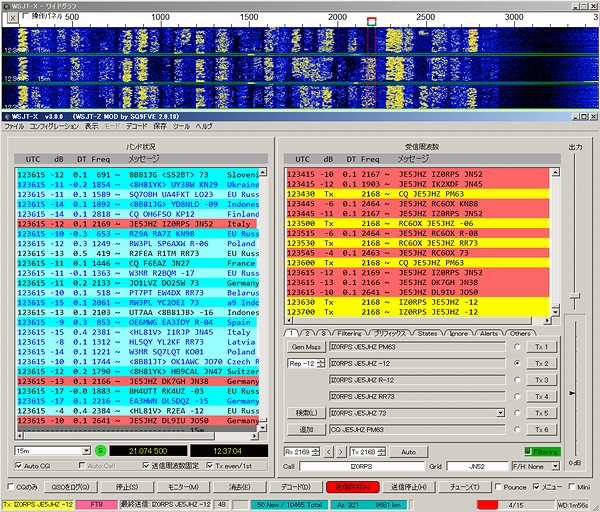Switch to the Filtering tab
This screenshot has width=600, height=512.
pos(349,333)
